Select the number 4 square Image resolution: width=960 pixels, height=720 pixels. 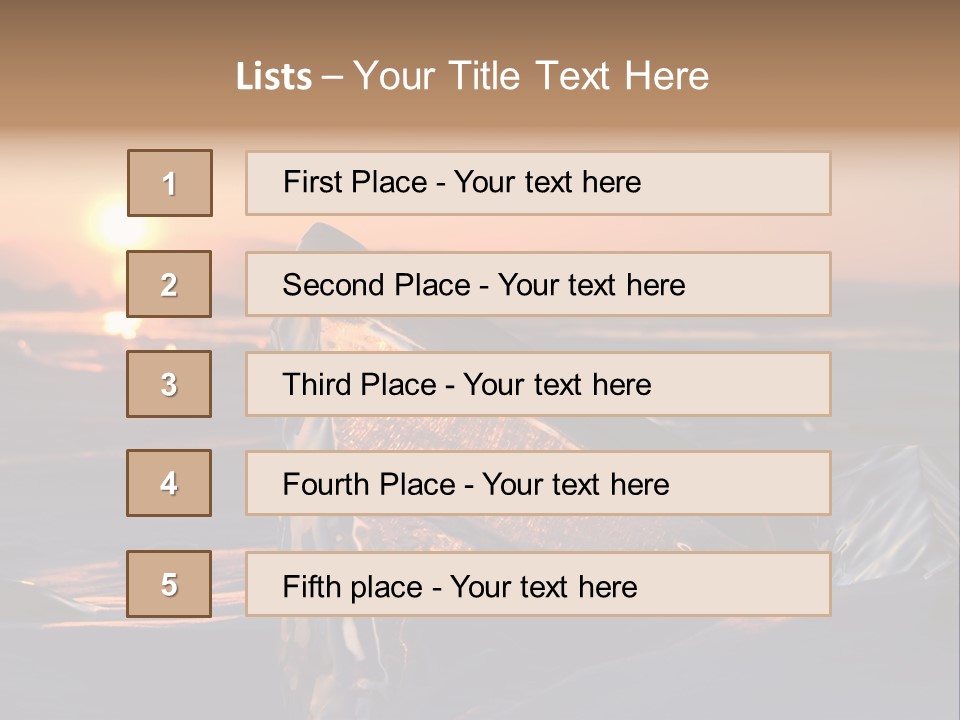pos(169,483)
